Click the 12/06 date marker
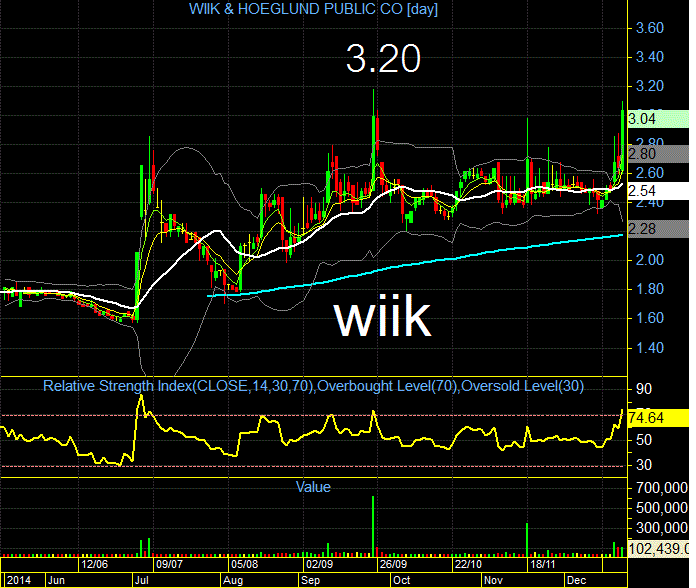 pos(95,564)
